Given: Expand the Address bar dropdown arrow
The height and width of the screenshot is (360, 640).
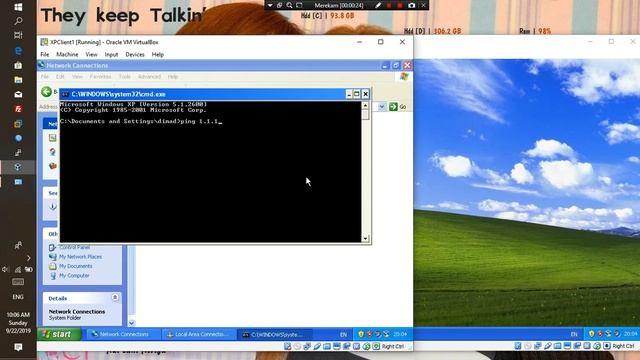Looking at the screenshot, I should (382, 107).
